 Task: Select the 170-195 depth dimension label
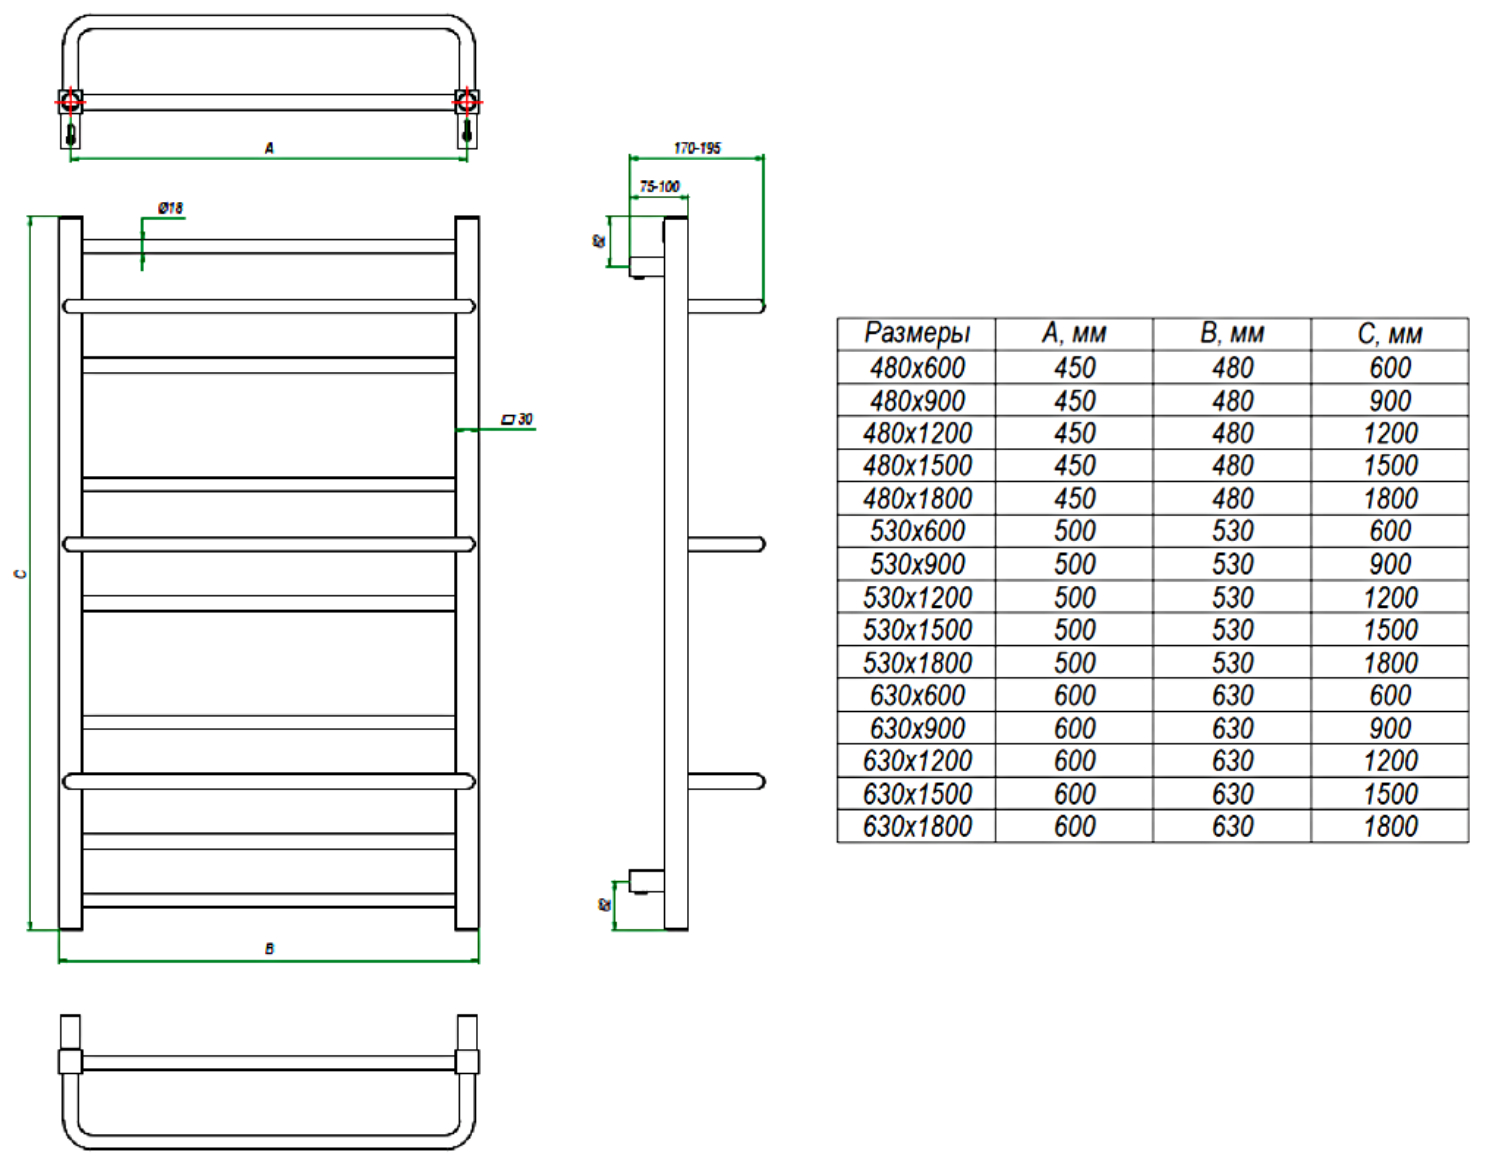(697, 148)
